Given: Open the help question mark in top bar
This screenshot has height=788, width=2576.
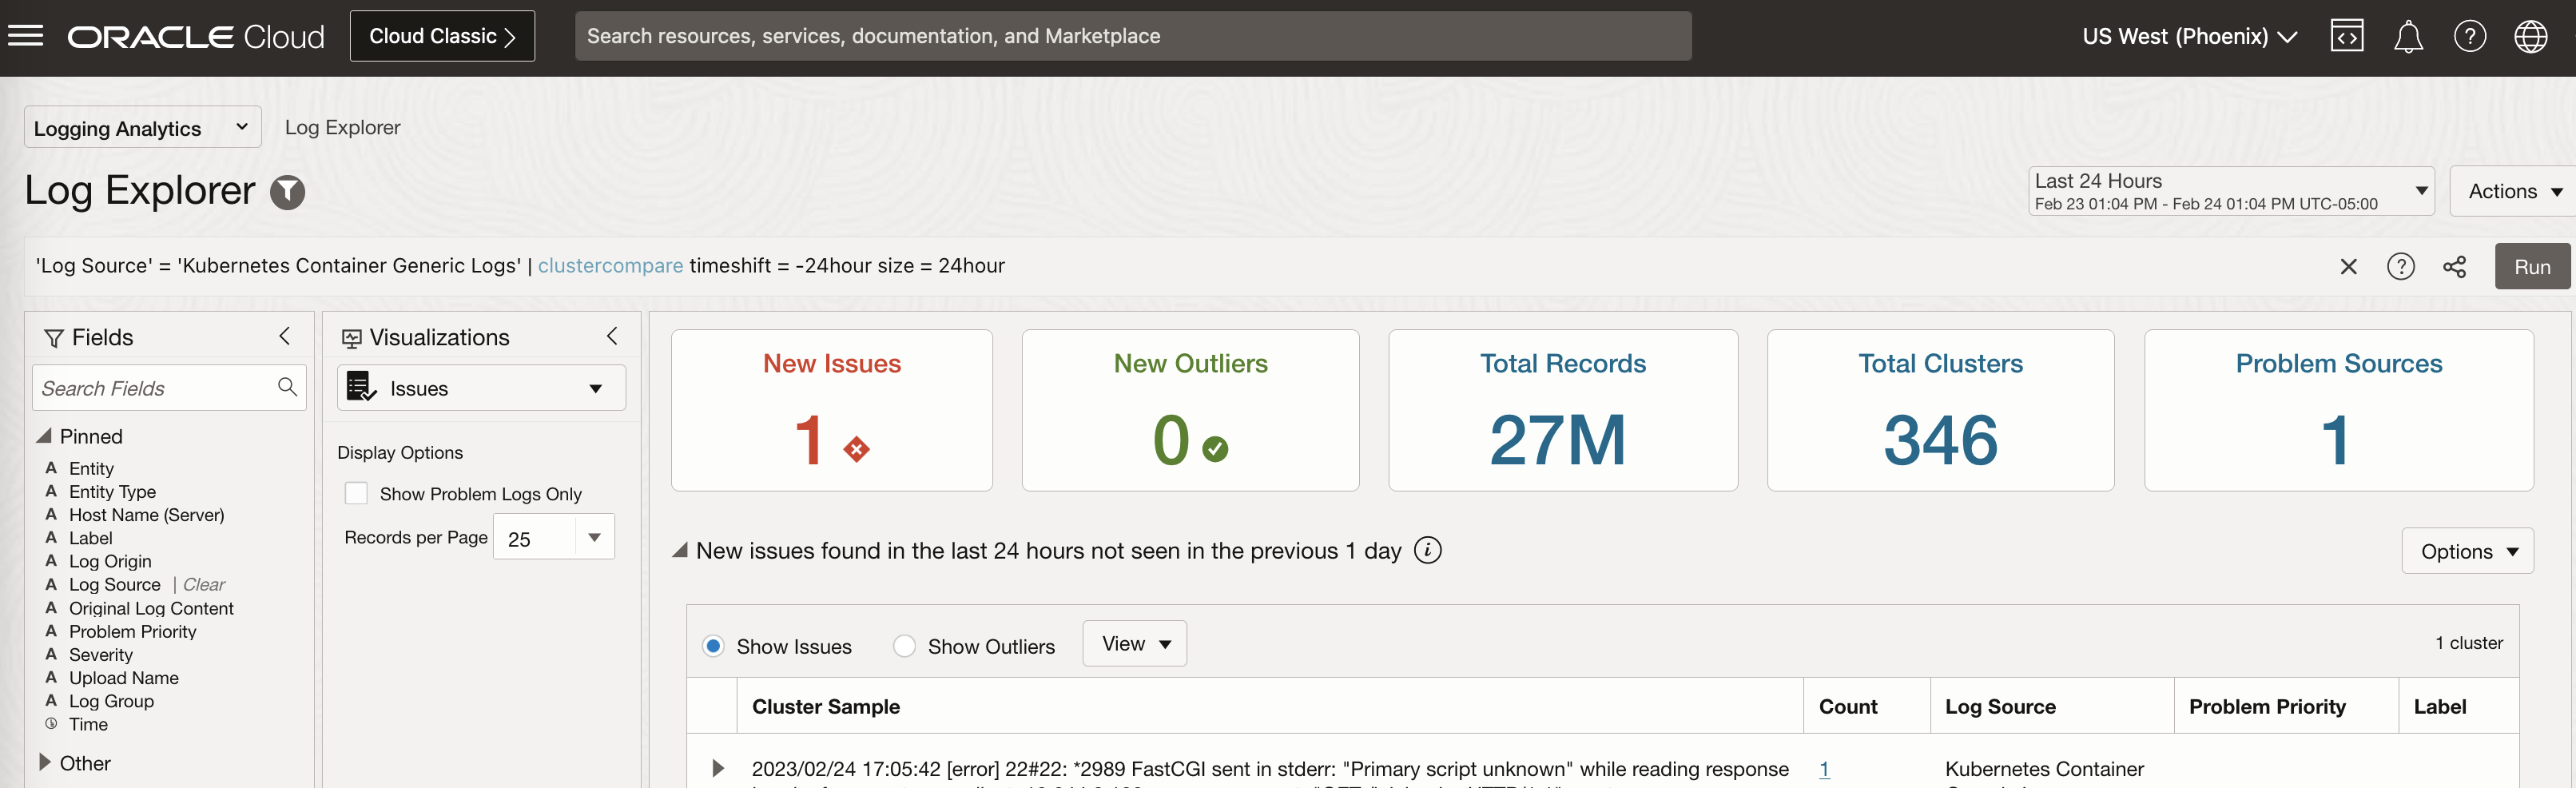Looking at the screenshot, I should (x=2469, y=36).
